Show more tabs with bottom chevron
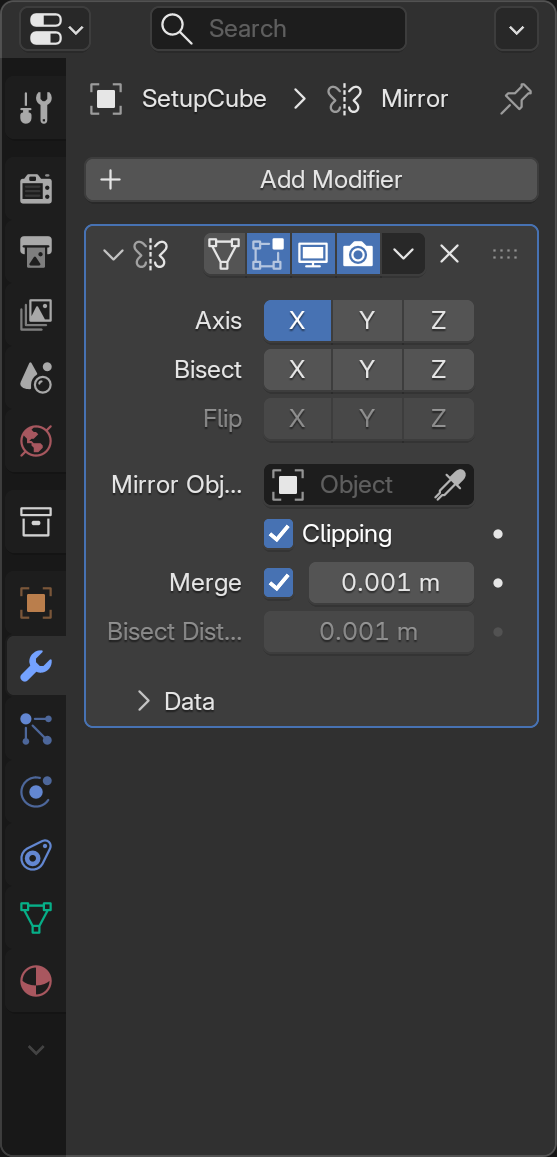This screenshot has height=1157, width=557. click(35, 1049)
